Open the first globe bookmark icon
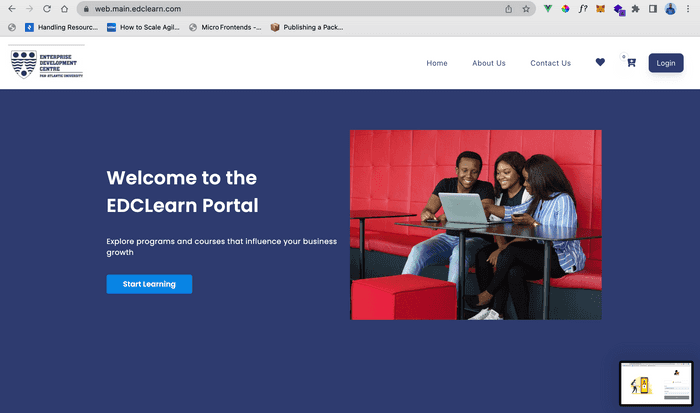The image size is (700, 413). [12, 27]
